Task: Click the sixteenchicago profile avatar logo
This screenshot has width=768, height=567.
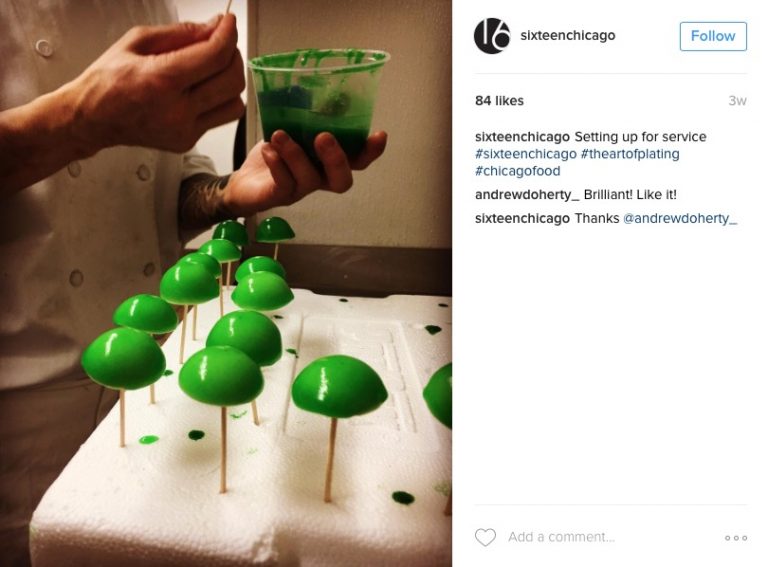Action: 491,36
